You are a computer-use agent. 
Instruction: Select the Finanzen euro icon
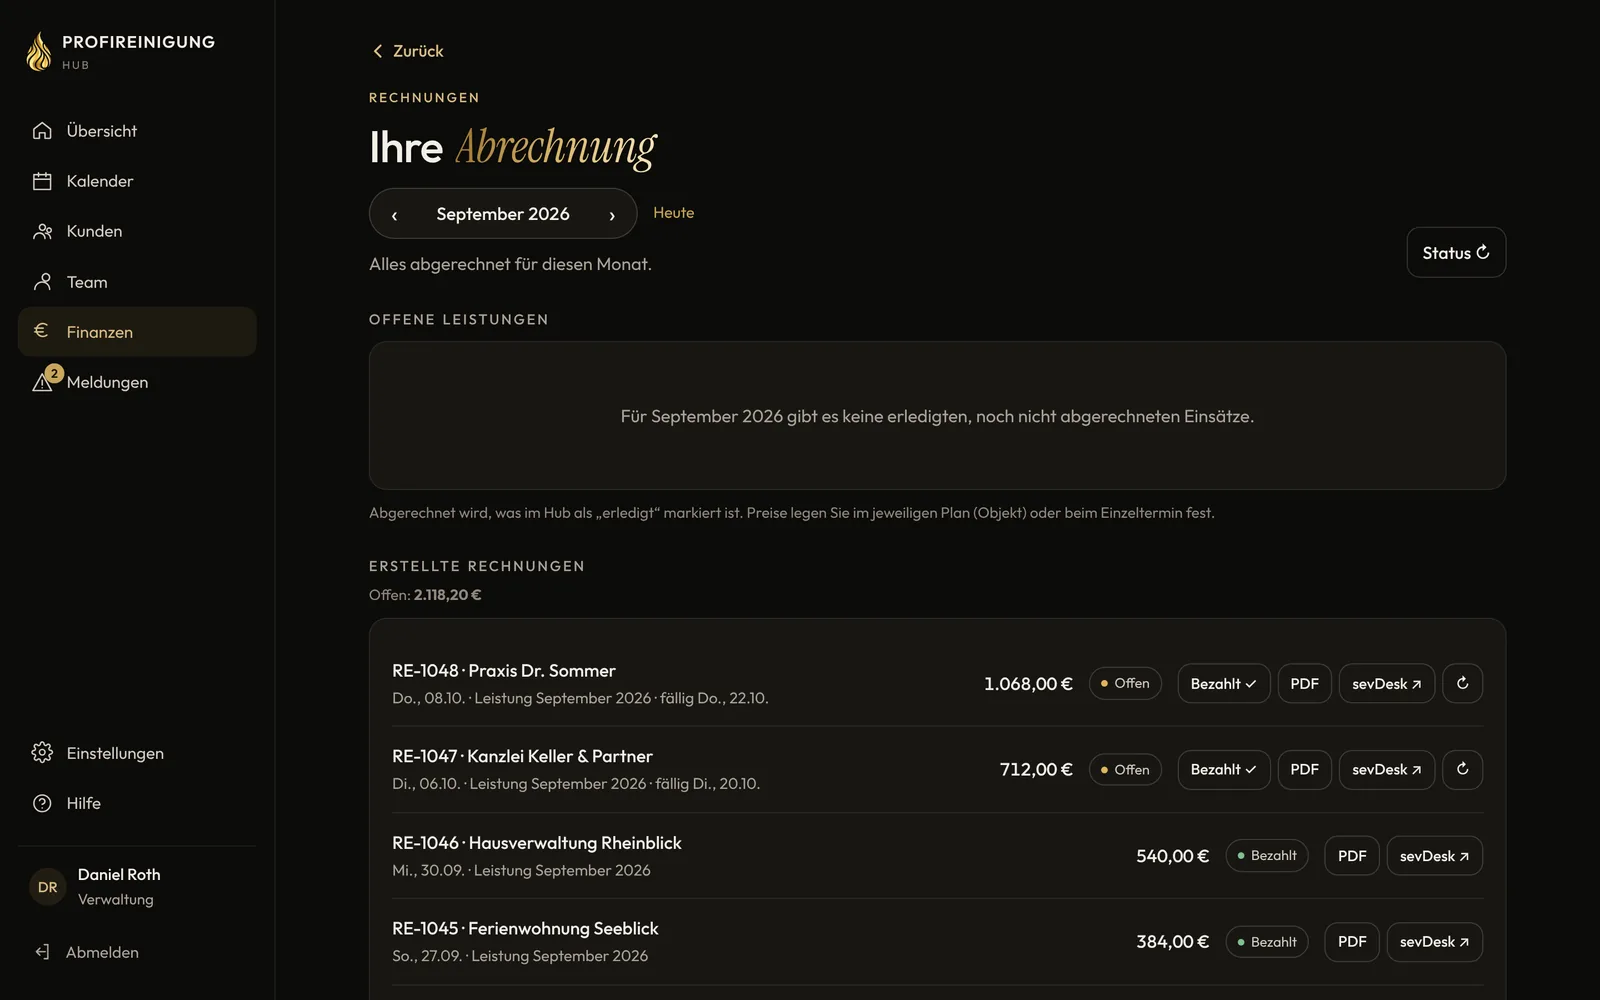(x=41, y=331)
